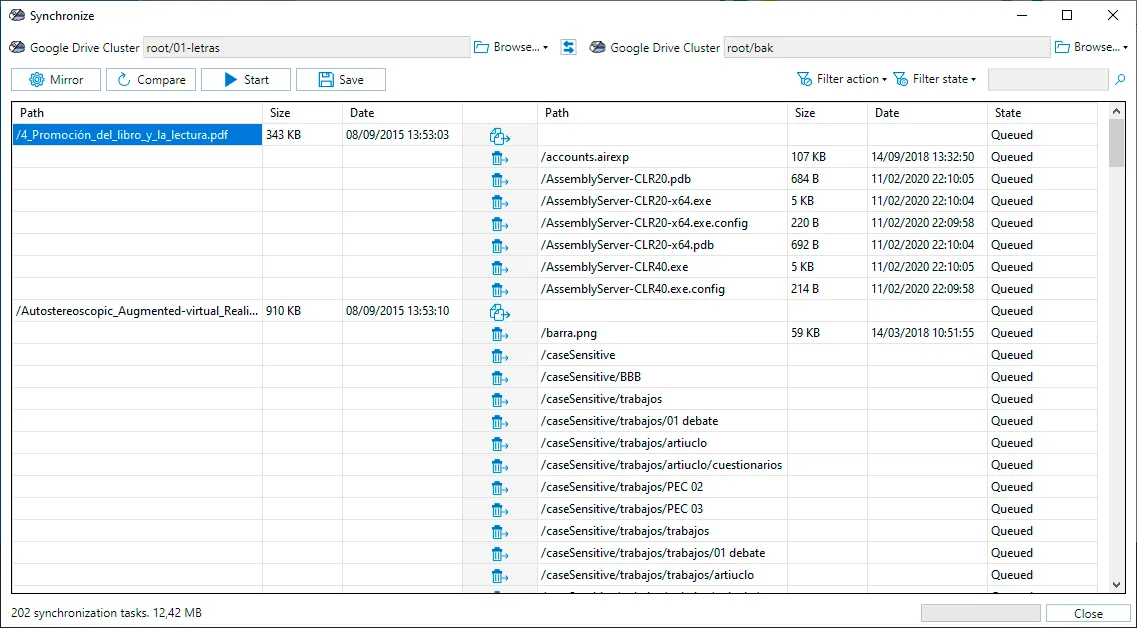Screen dimensions: 1137x628
Task: Click delete icon for /caseSensitive/trabajos/PEC 02 row
Action: click(500, 488)
